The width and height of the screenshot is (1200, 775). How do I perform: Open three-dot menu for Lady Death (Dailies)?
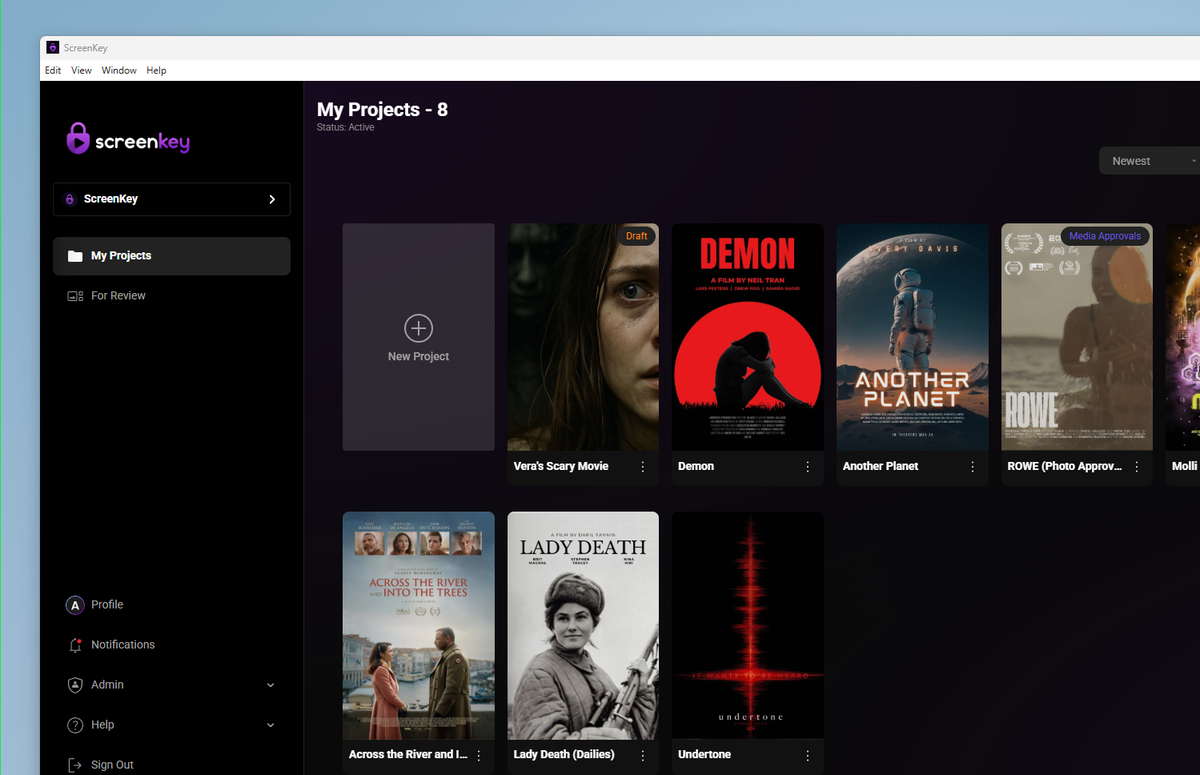coord(643,755)
